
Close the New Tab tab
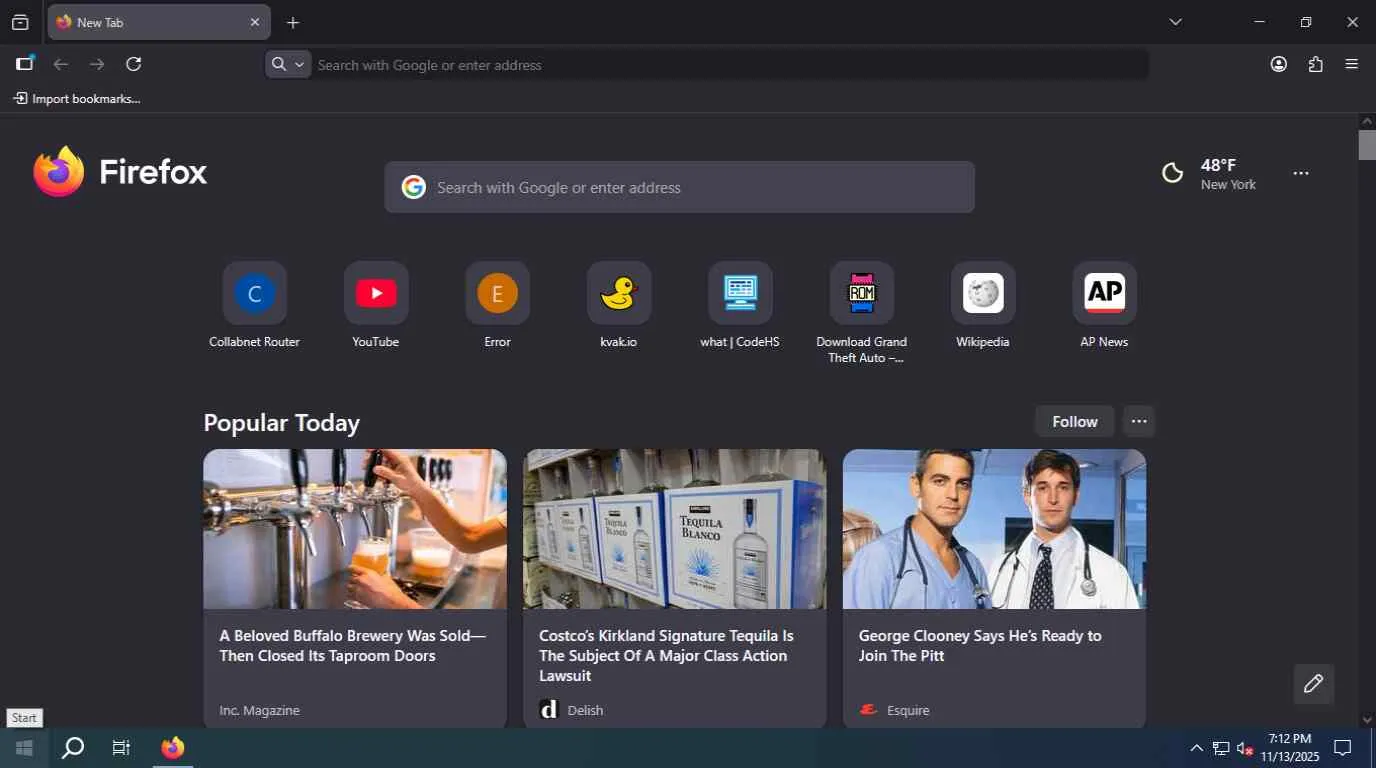coord(255,22)
